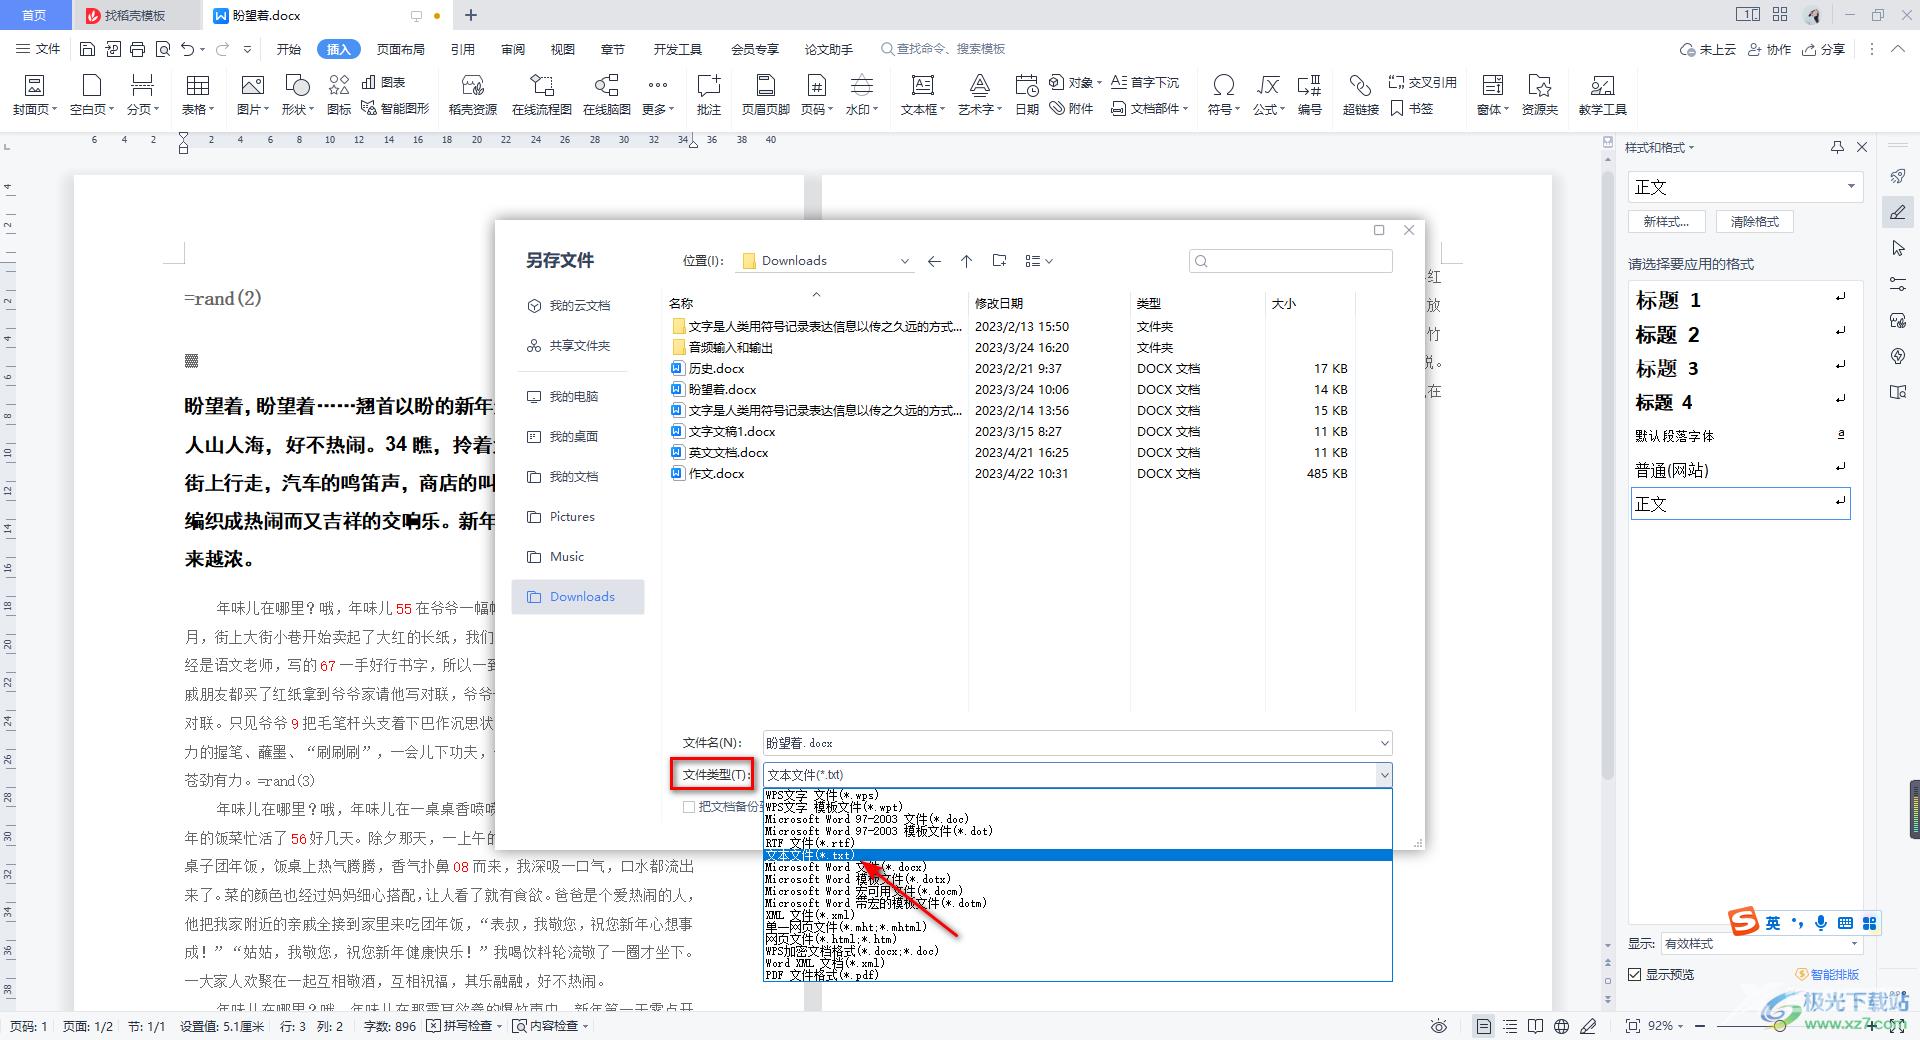1920x1040 pixels.
Task: Expand the 文件名 filename dropdown arrow
Action: (x=1384, y=743)
